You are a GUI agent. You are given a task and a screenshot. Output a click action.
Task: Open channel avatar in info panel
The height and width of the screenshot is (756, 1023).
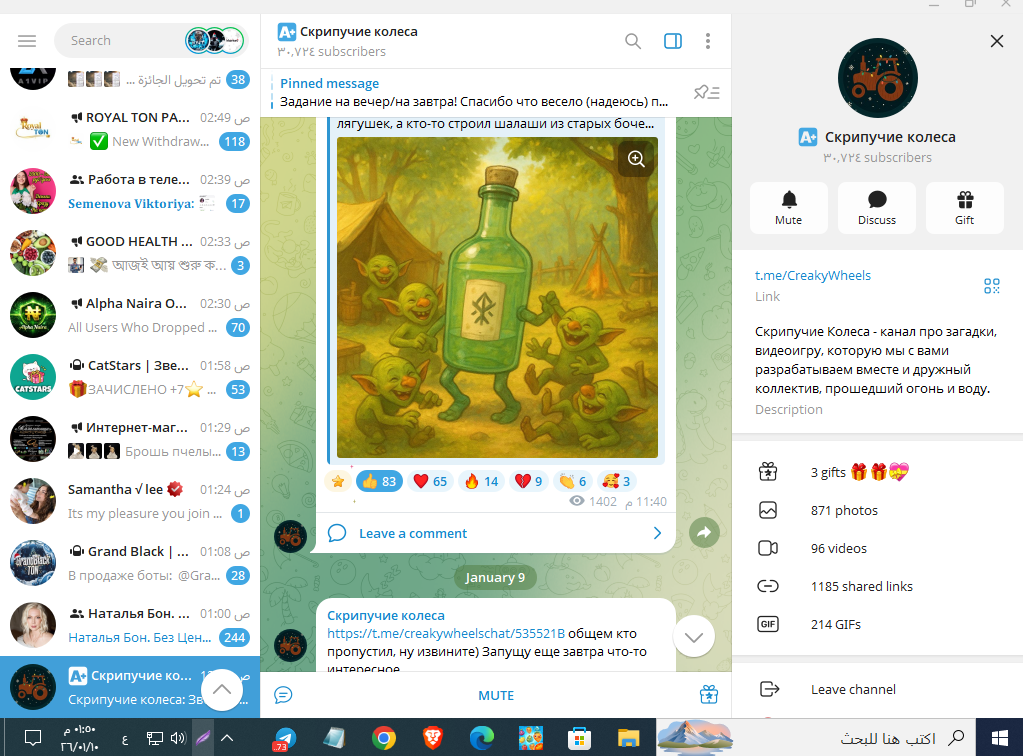(878, 78)
